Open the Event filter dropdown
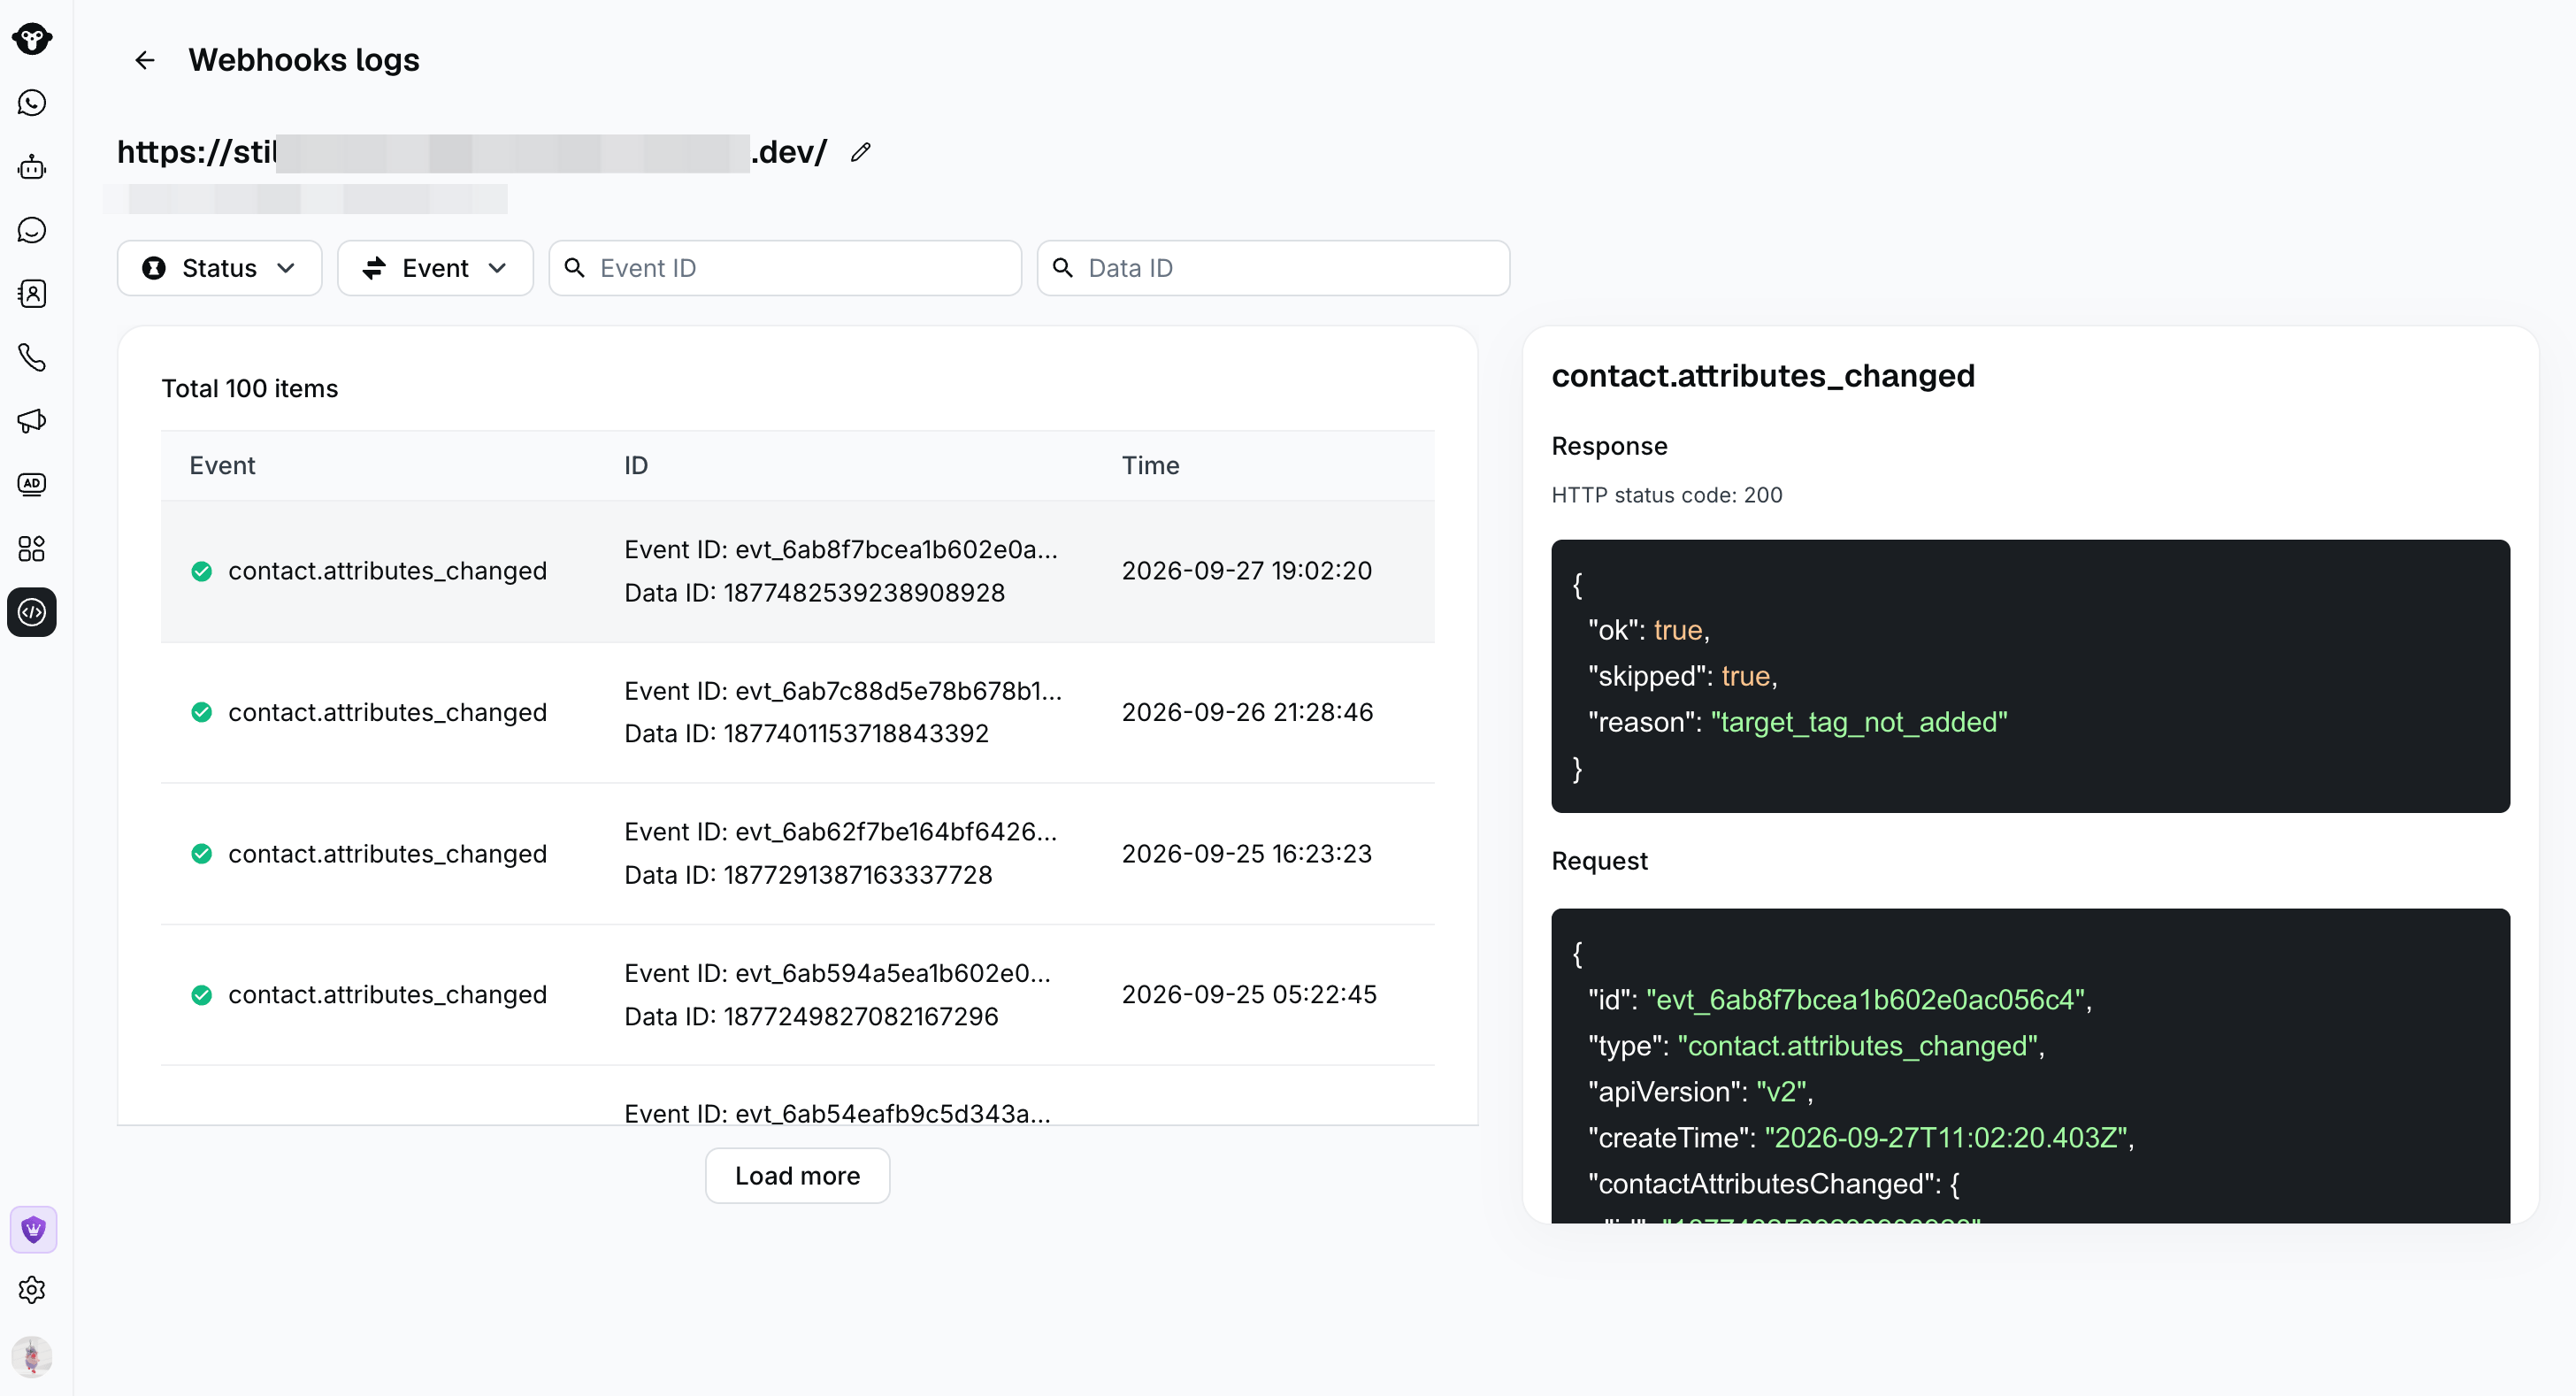The height and width of the screenshot is (1396, 2576). (435, 268)
